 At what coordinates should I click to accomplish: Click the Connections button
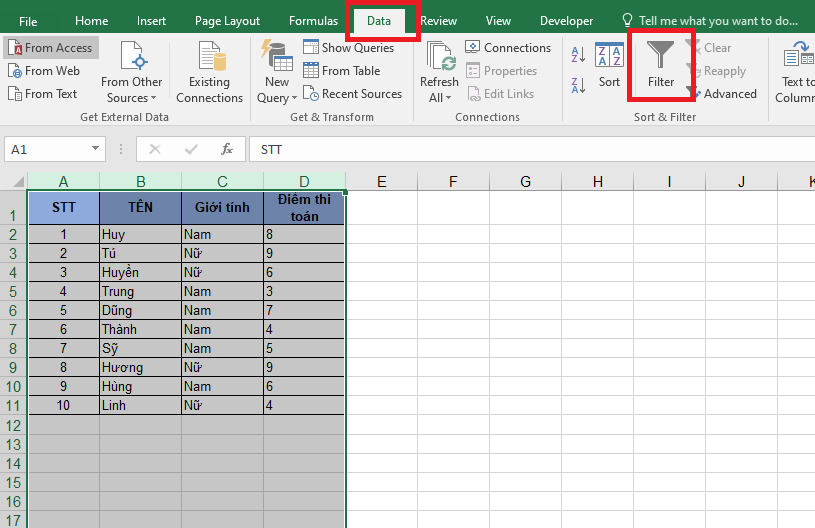click(x=508, y=48)
